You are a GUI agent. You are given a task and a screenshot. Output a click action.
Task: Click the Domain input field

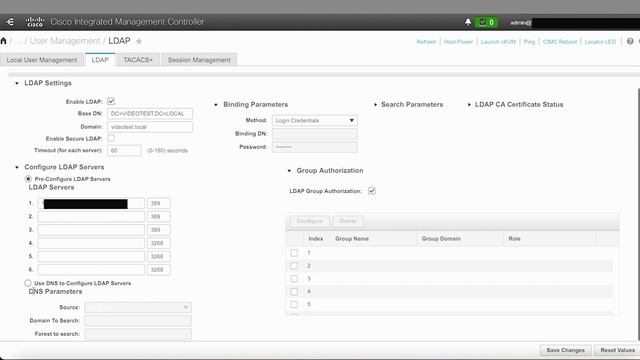150,127
